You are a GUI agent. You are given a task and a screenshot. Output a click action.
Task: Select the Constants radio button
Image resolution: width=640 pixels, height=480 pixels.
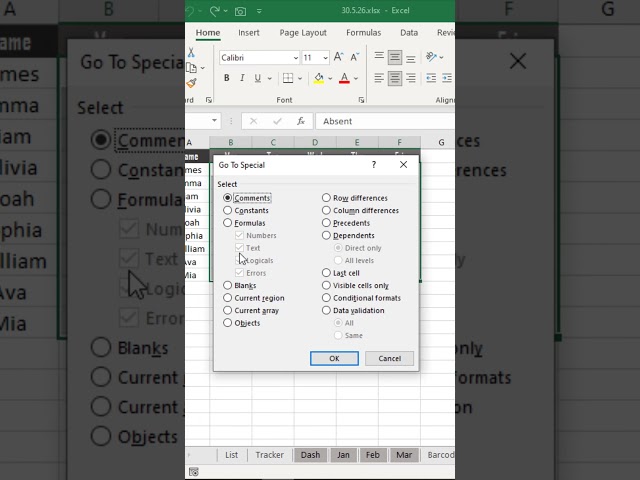[x=228, y=211]
